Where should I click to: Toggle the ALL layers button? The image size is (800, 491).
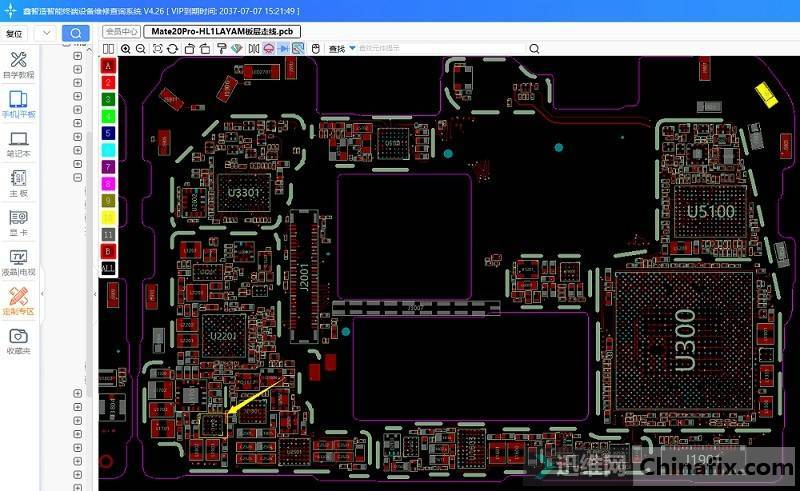point(108,269)
